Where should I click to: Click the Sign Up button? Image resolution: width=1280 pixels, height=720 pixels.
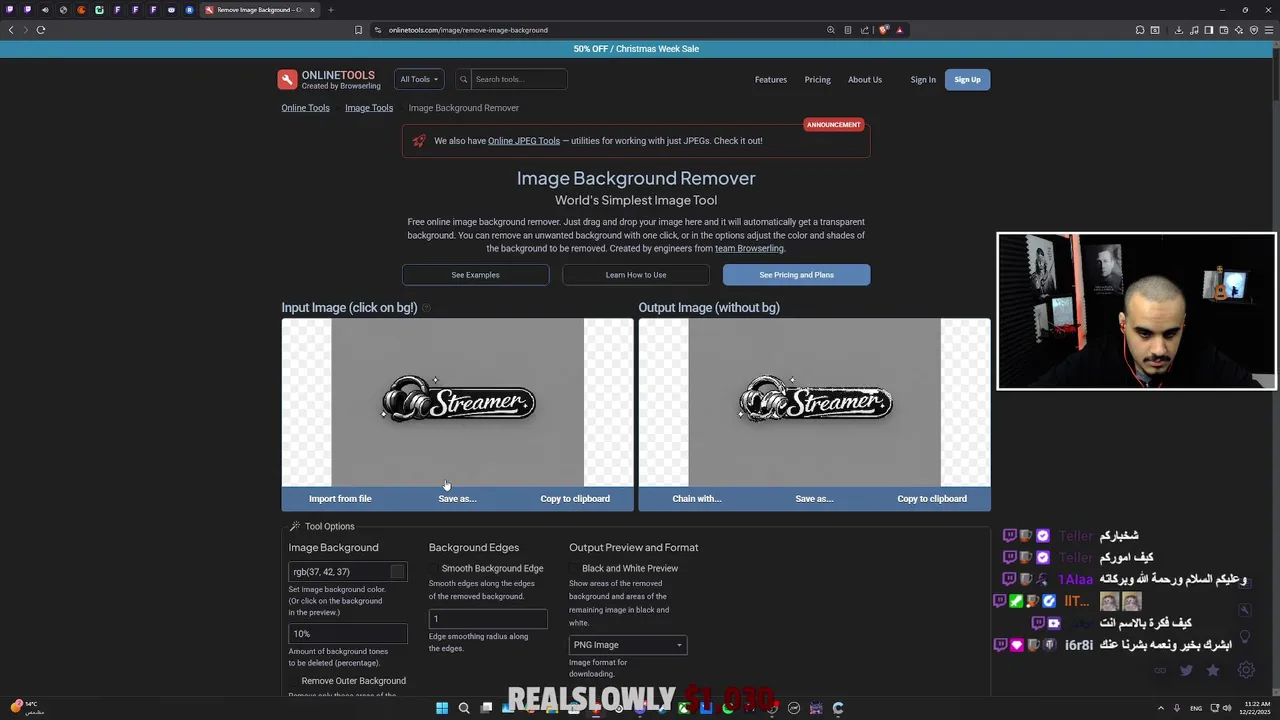pyautogui.click(x=967, y=80)
